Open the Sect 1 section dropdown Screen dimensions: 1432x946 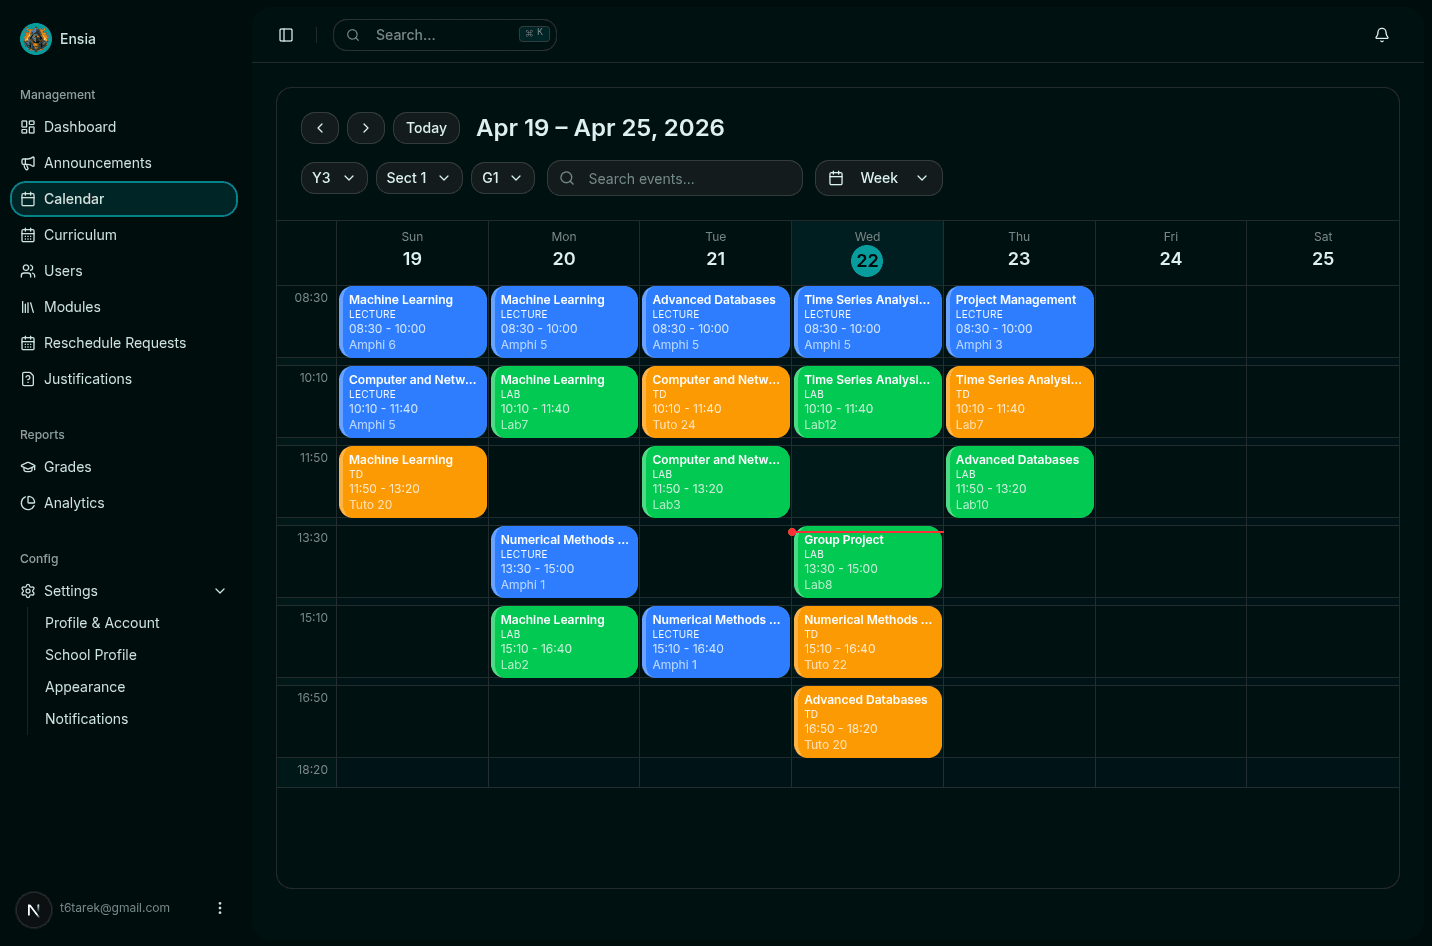pyautogui.click(x=419, y=177)
